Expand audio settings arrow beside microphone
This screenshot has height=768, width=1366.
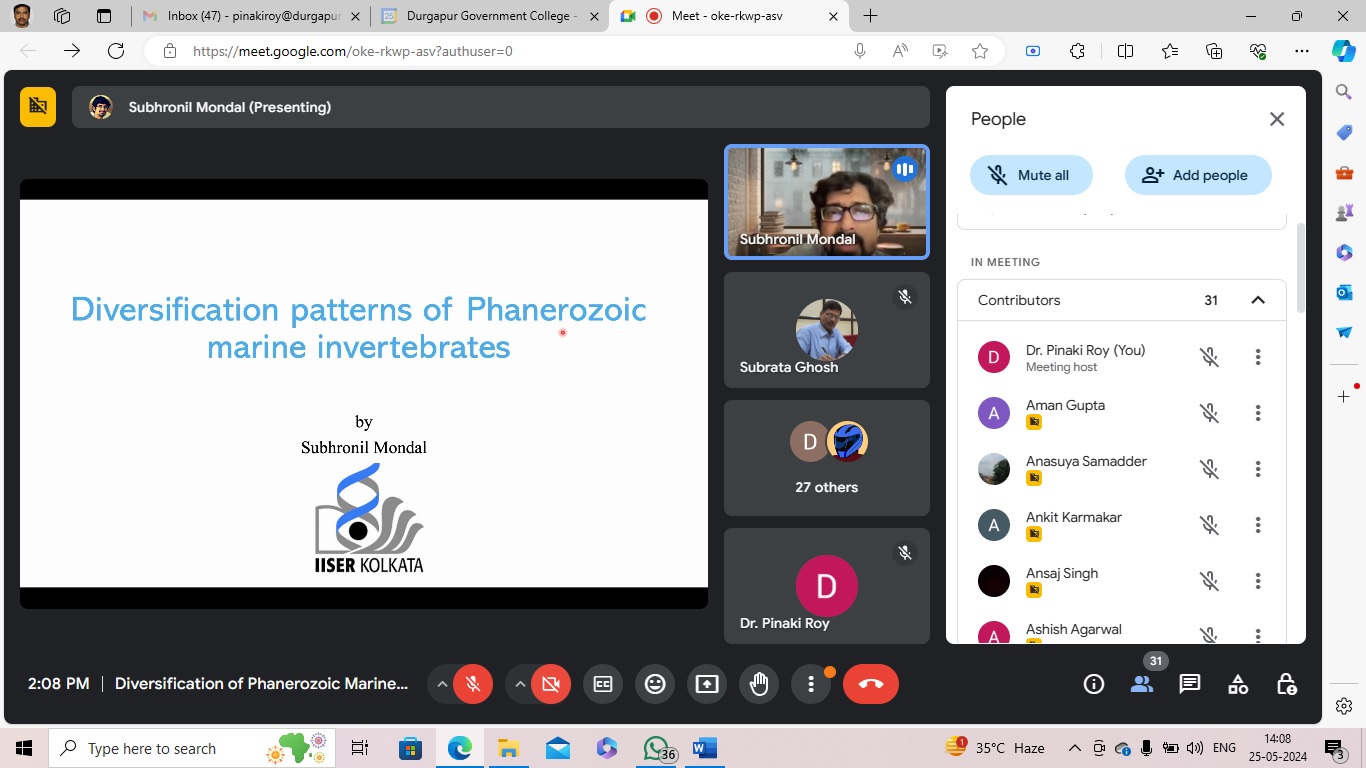pos(441,684)
